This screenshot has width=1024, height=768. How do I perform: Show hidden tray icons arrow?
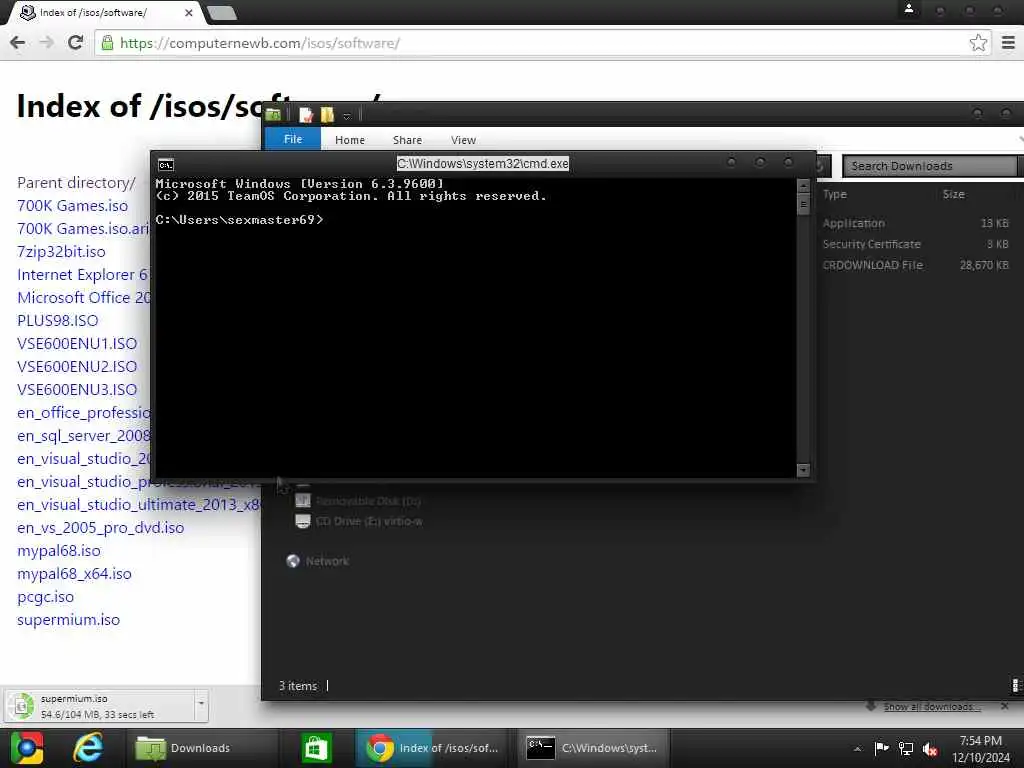pyautogui.click(x=857, y=749)
